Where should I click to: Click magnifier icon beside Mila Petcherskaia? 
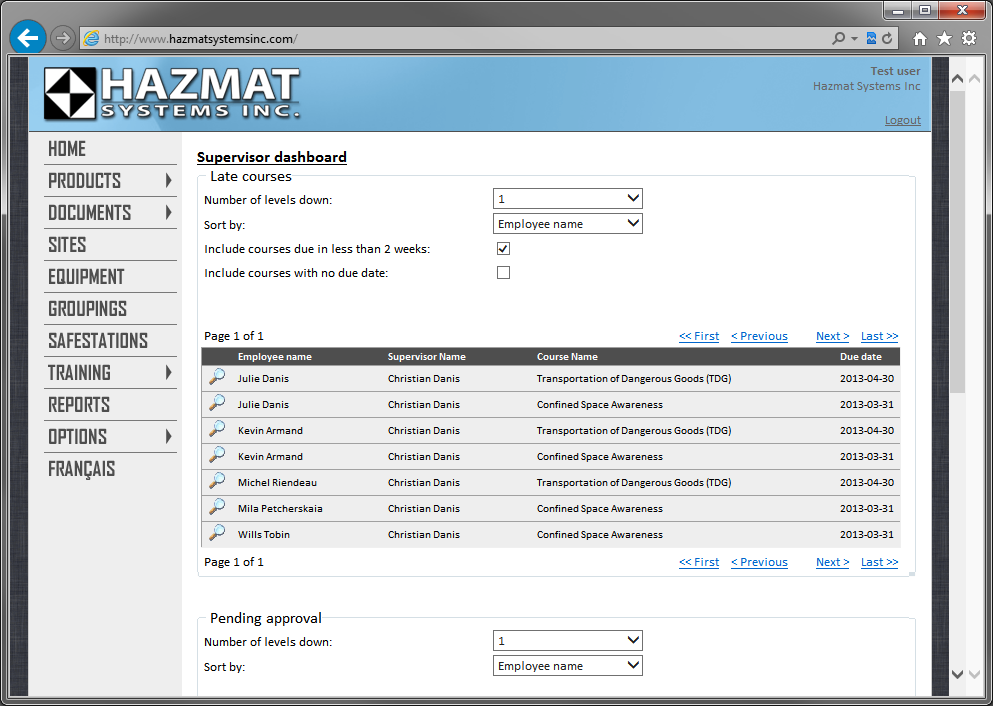click(217, 507)
